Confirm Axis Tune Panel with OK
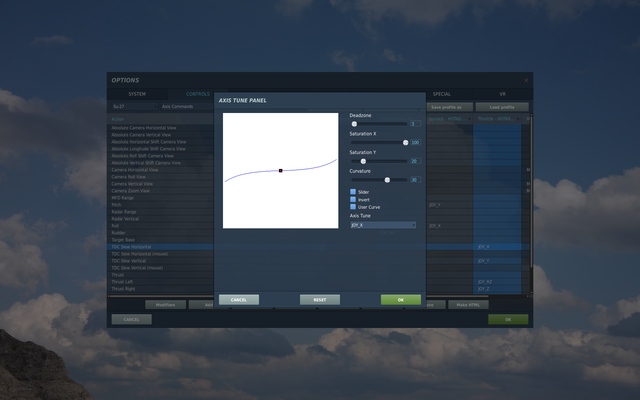This screenshot has height=400, width=640. pos(401,300)
